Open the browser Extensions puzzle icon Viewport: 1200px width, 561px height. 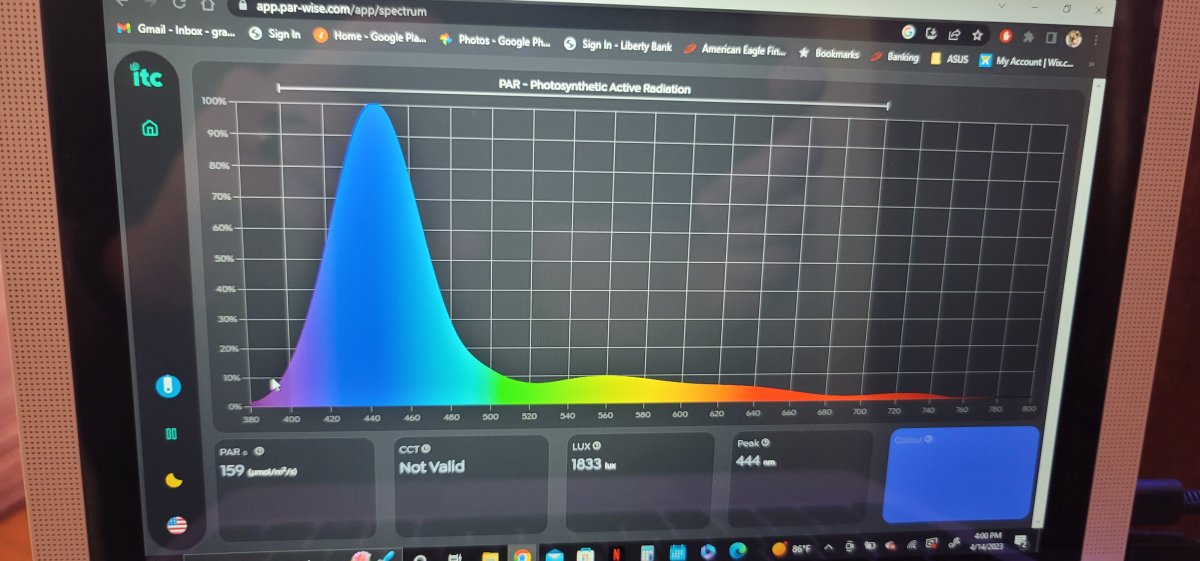pyautogui.click(x=1028, y=37)
